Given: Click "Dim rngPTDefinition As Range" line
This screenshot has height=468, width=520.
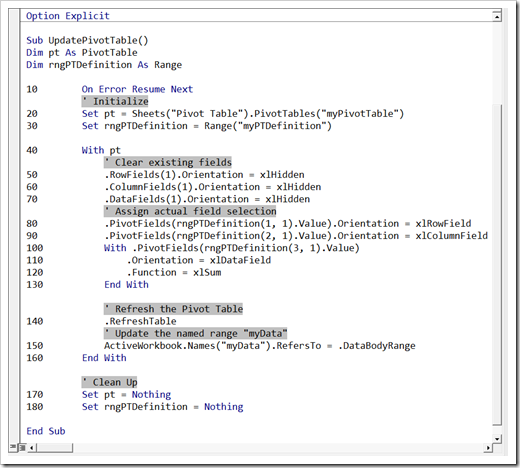Looking at the screenshot, I should tap(104, 65).
